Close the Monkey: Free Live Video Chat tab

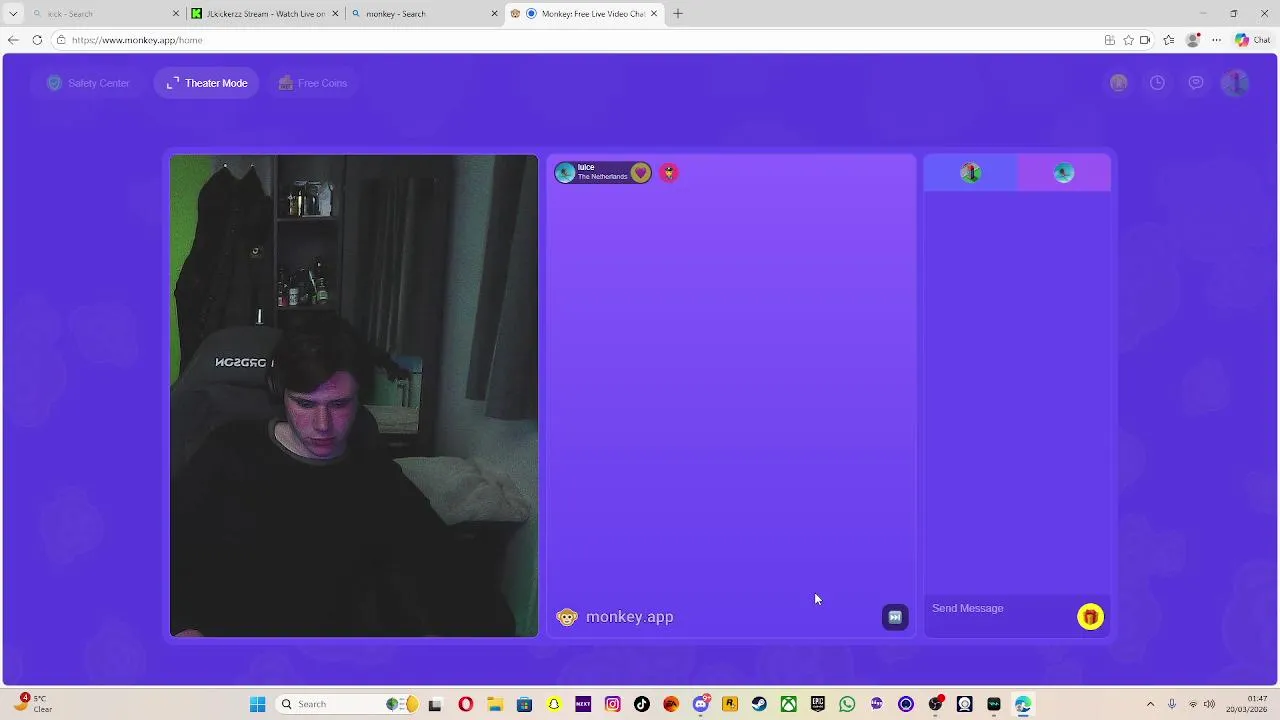[654, 14]
